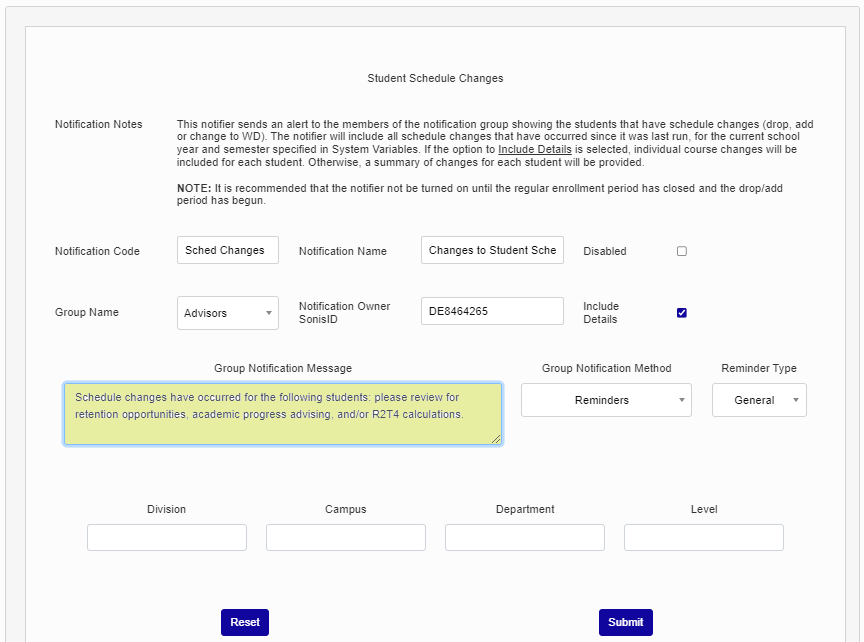Click the Division input field

pos(166,537)
